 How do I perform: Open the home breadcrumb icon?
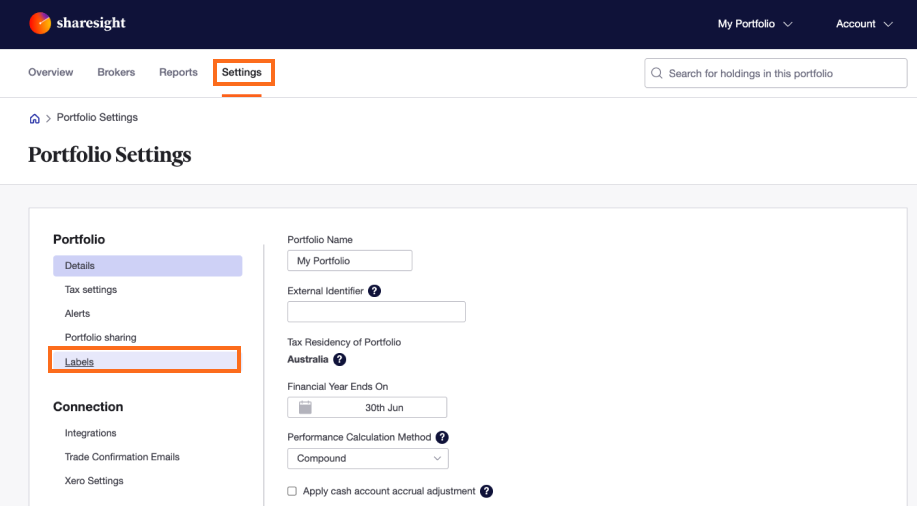click(x=35, y=119)
